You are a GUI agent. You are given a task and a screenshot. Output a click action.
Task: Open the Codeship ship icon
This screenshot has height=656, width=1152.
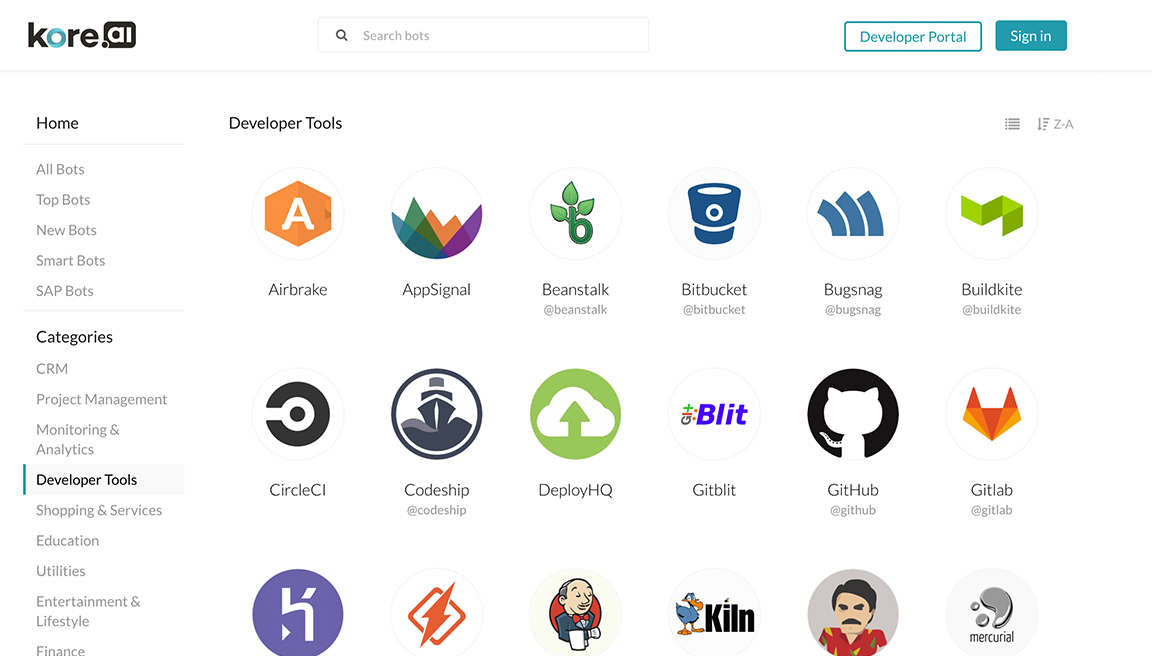[x=436, y=414]
